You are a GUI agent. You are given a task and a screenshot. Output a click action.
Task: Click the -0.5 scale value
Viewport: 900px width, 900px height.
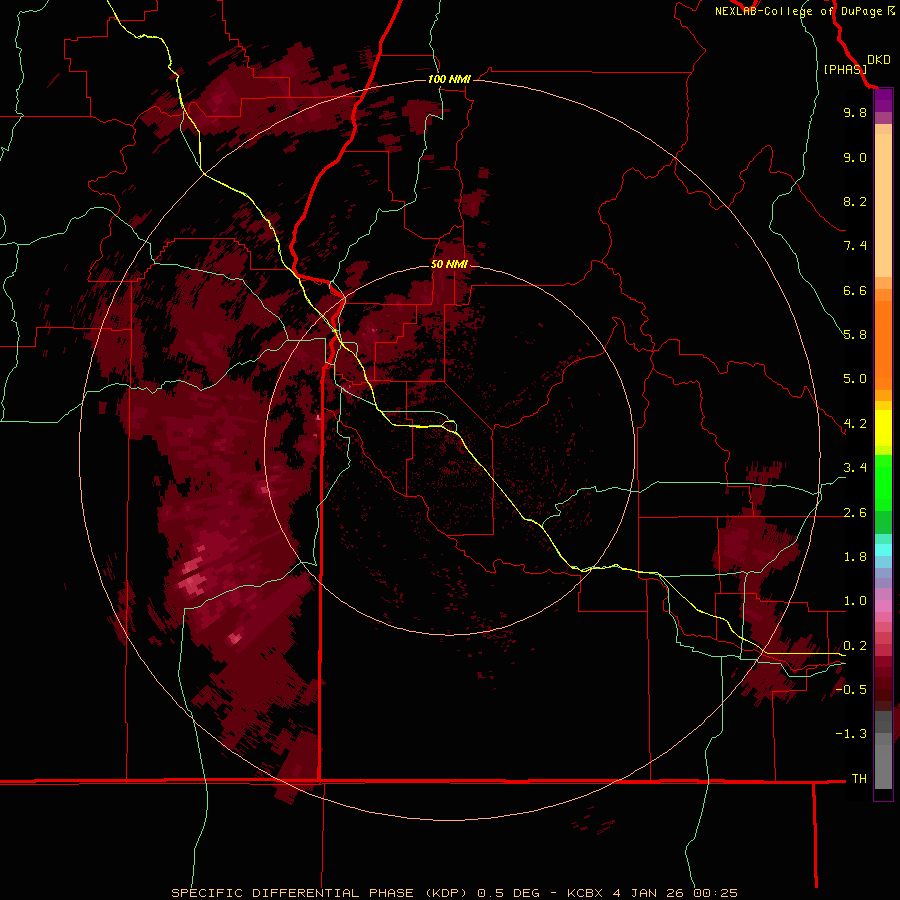pyautogui.click(x=851, y=690)
